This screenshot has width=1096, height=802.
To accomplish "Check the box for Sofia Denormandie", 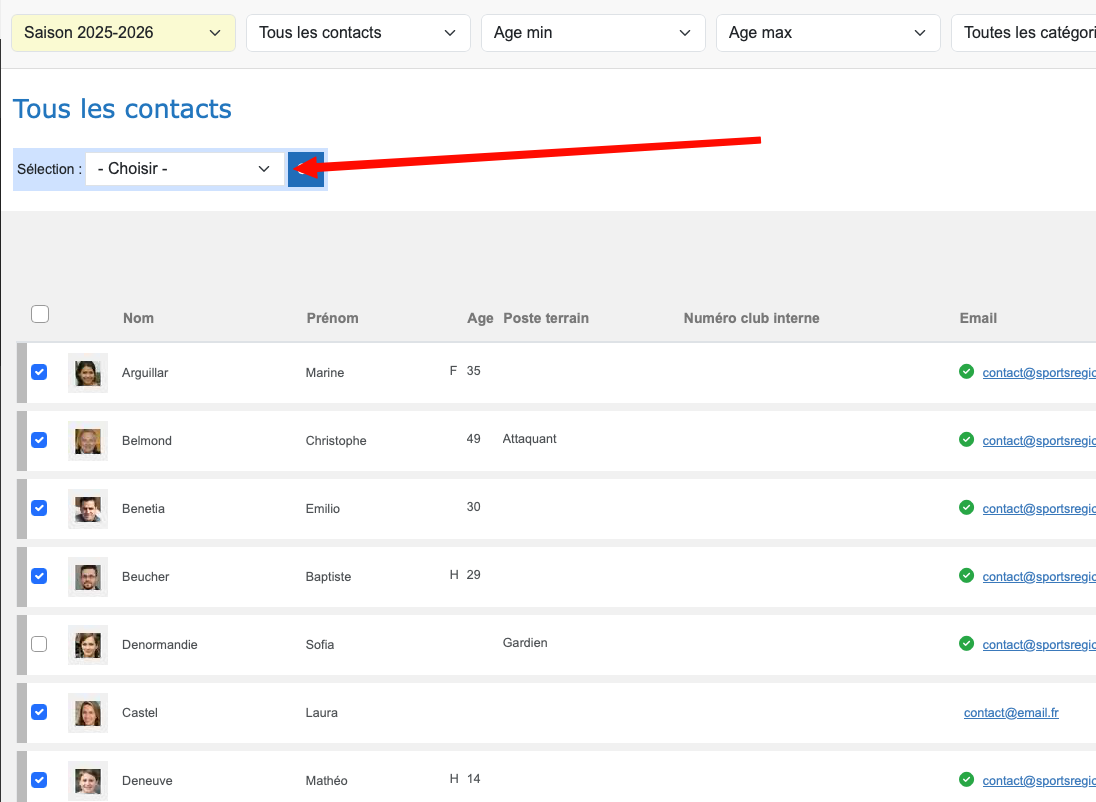I will point(39,644).
